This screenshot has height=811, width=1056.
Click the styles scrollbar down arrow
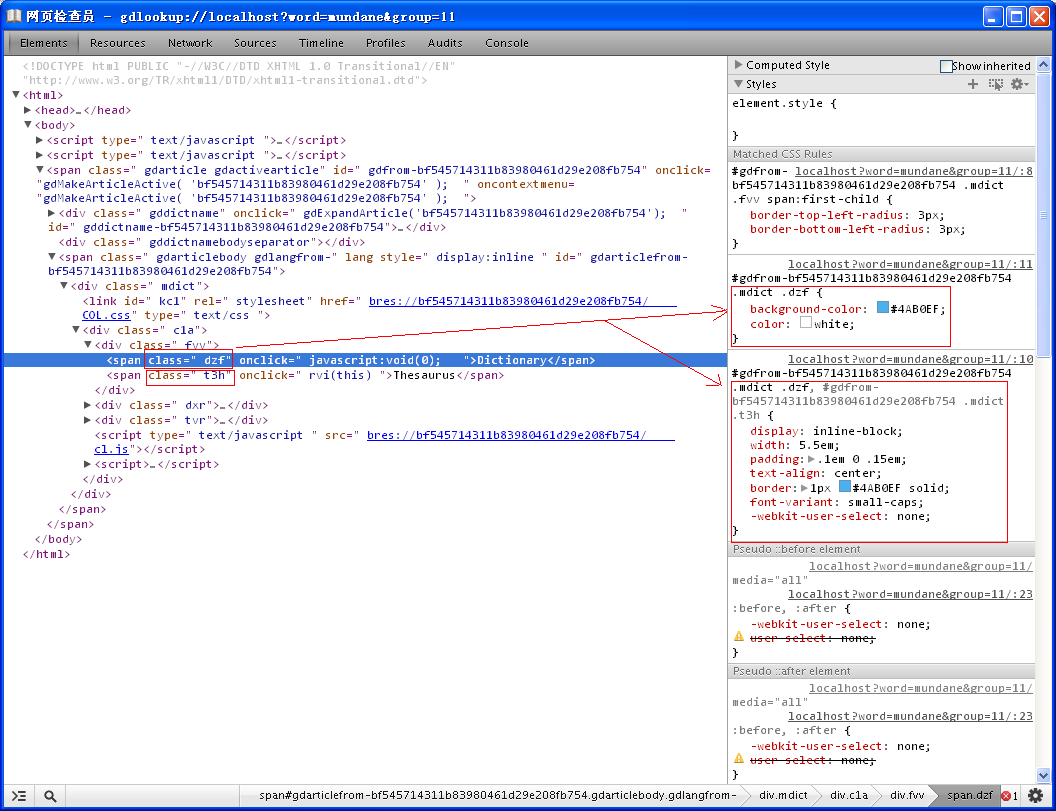1043,775
